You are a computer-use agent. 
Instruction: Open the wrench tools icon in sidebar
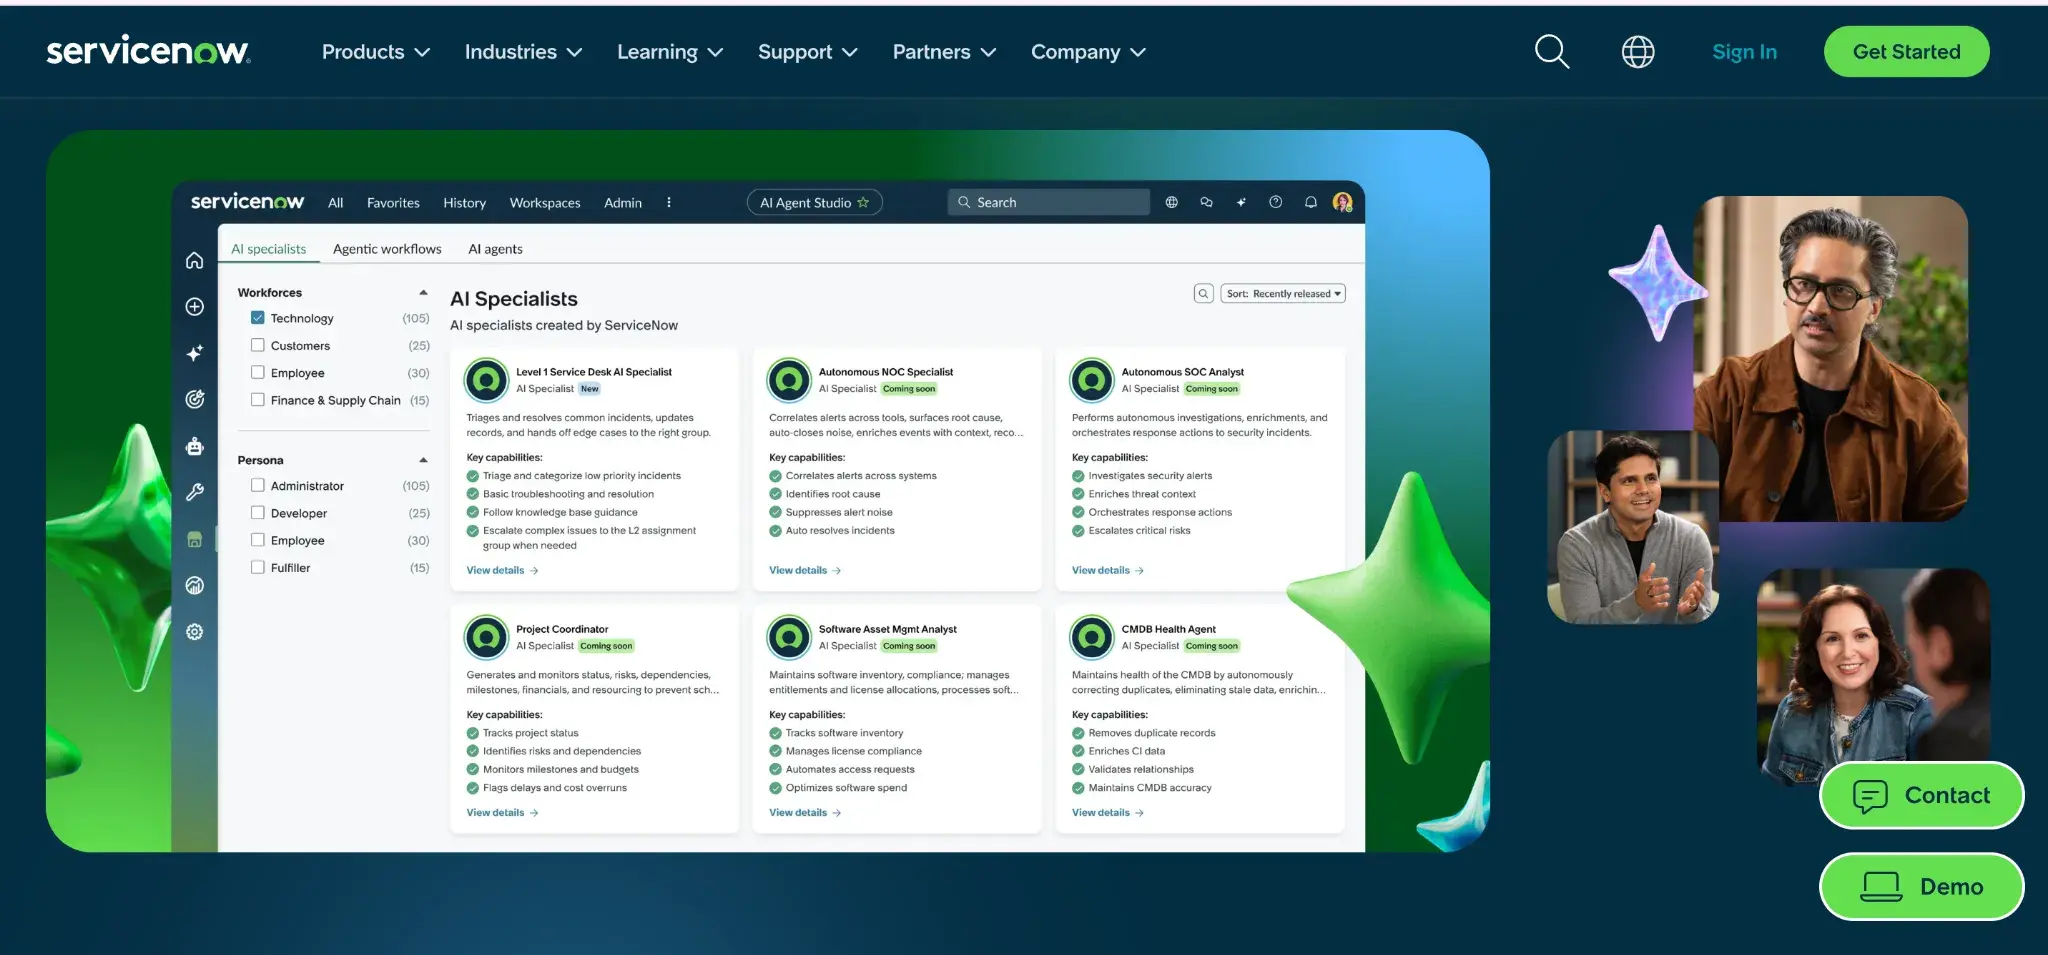pyautogui.click(x=195, y=492)
